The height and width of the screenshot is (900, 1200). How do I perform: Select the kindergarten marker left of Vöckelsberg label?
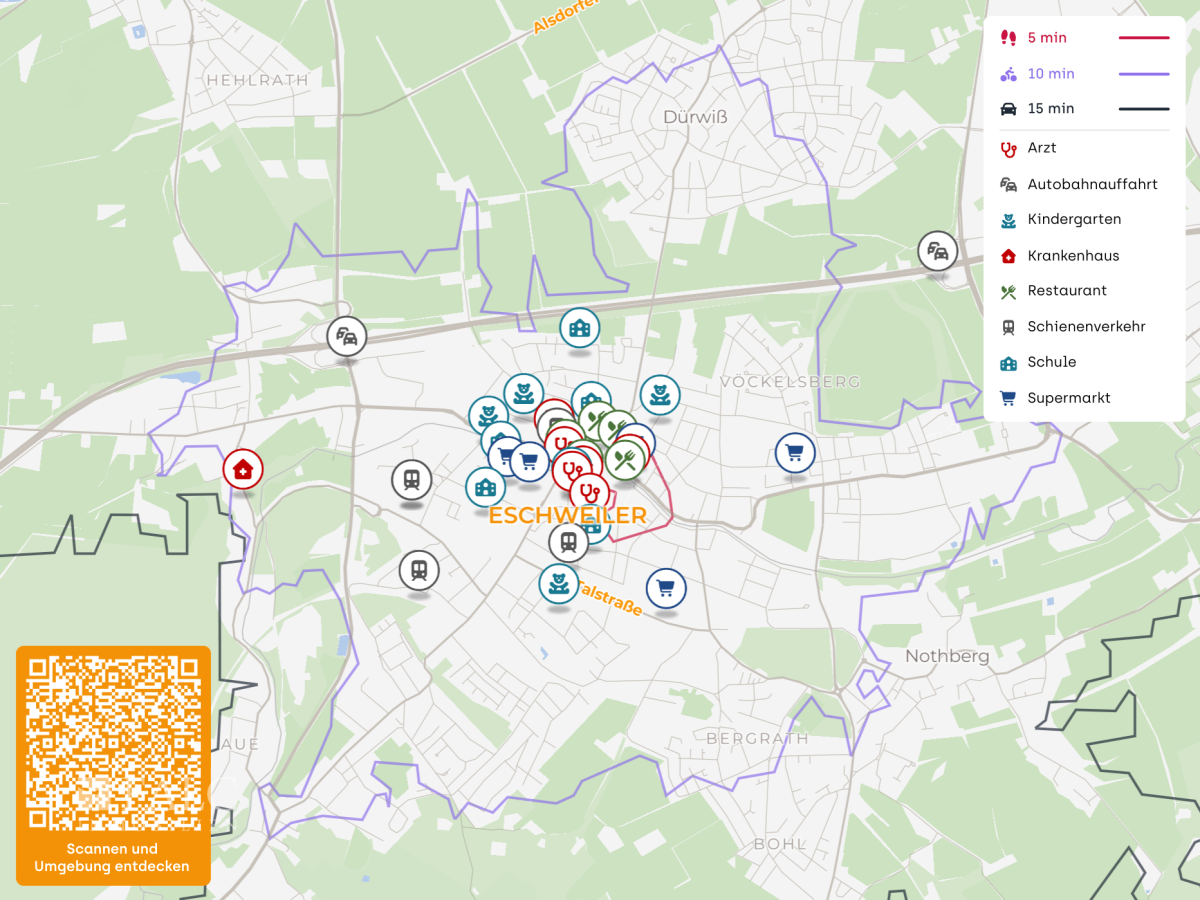(x=659, y=394)
